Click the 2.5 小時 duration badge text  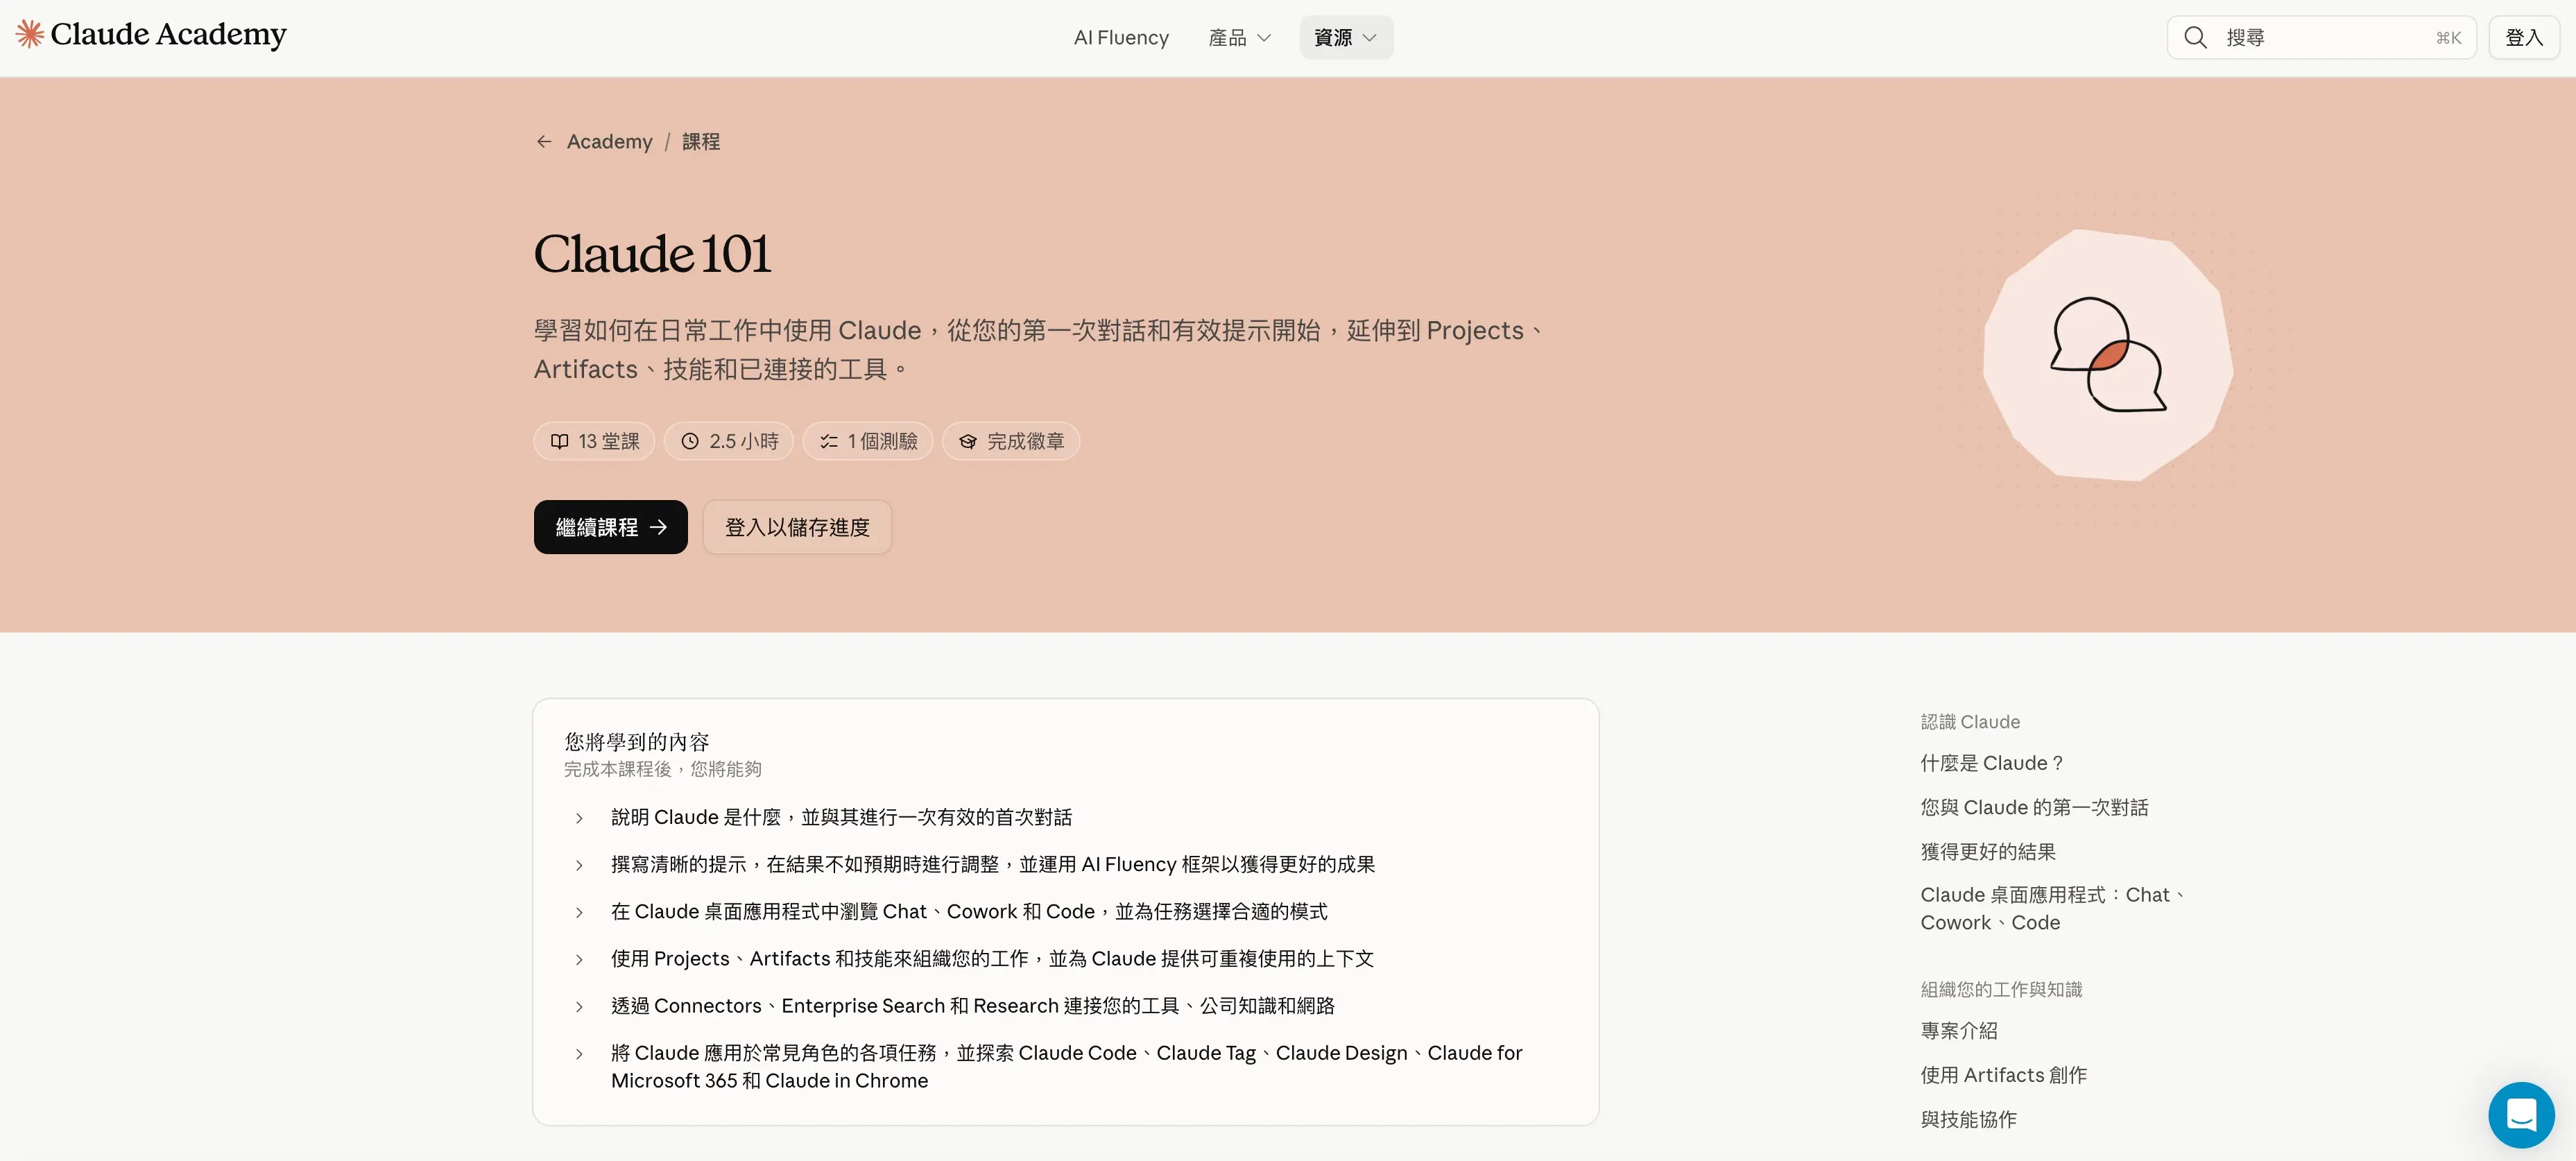tap(744, 442)
